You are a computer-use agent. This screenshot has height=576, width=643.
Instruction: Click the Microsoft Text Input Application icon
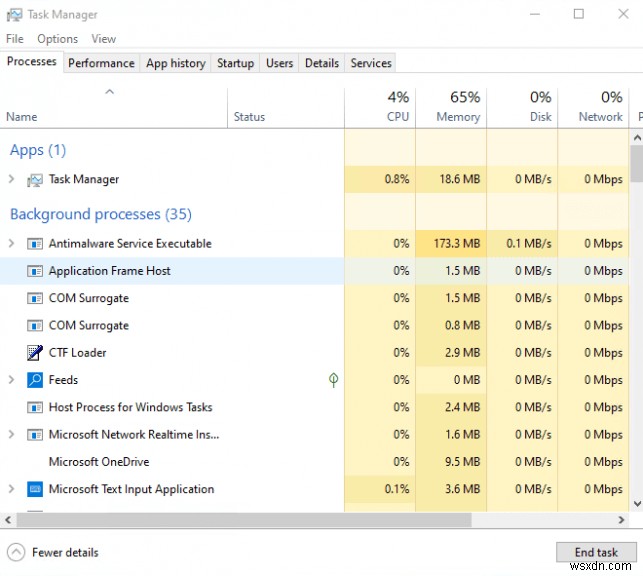[x=35, y=489]
